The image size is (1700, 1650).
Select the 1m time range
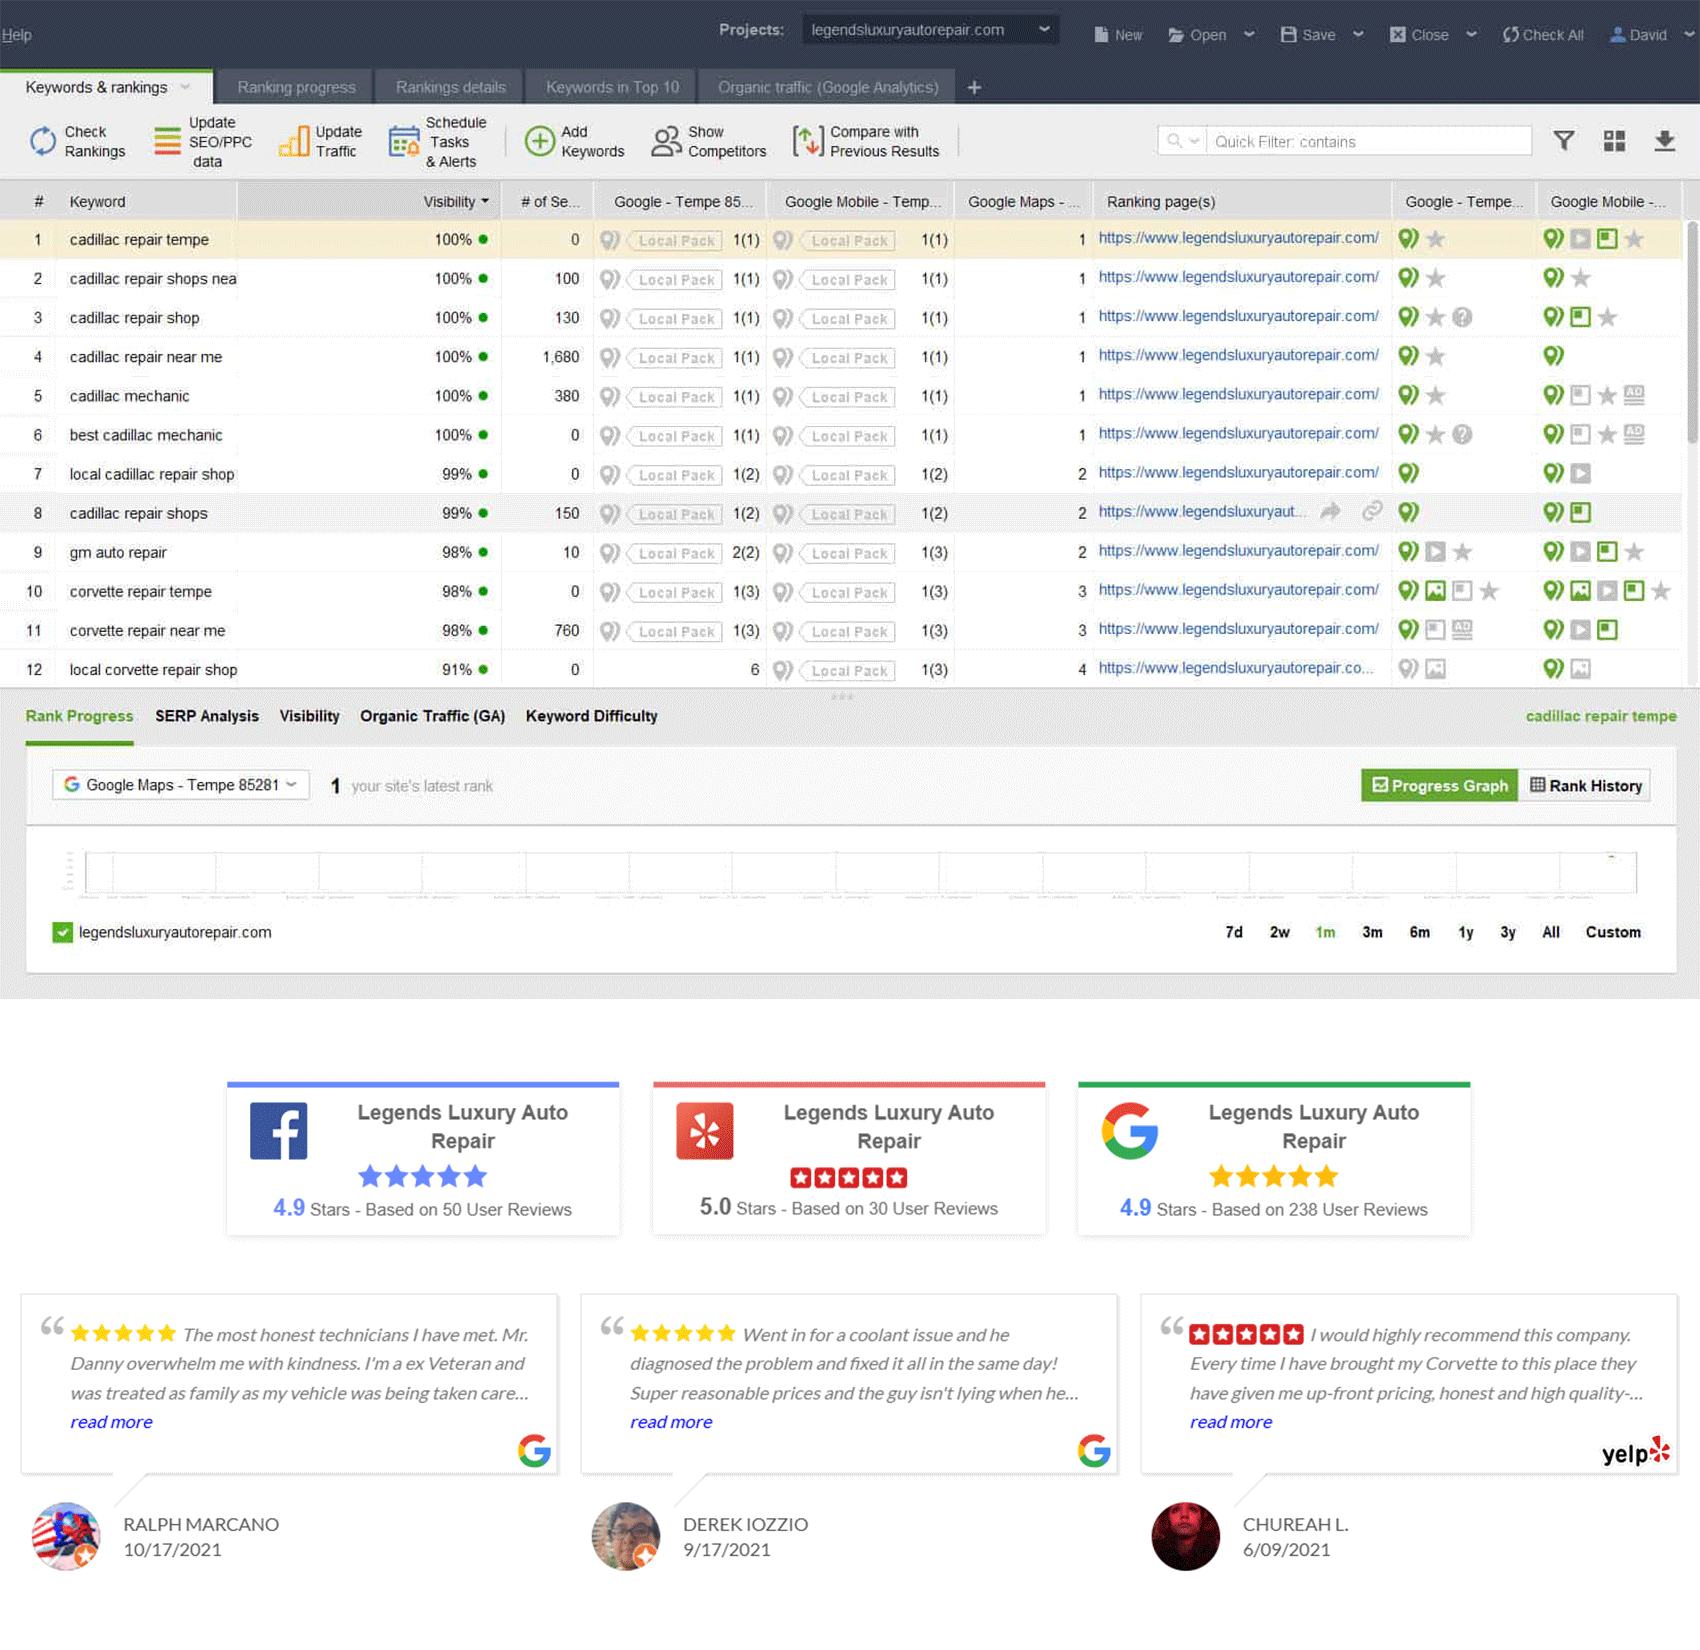coord(1325,932)
